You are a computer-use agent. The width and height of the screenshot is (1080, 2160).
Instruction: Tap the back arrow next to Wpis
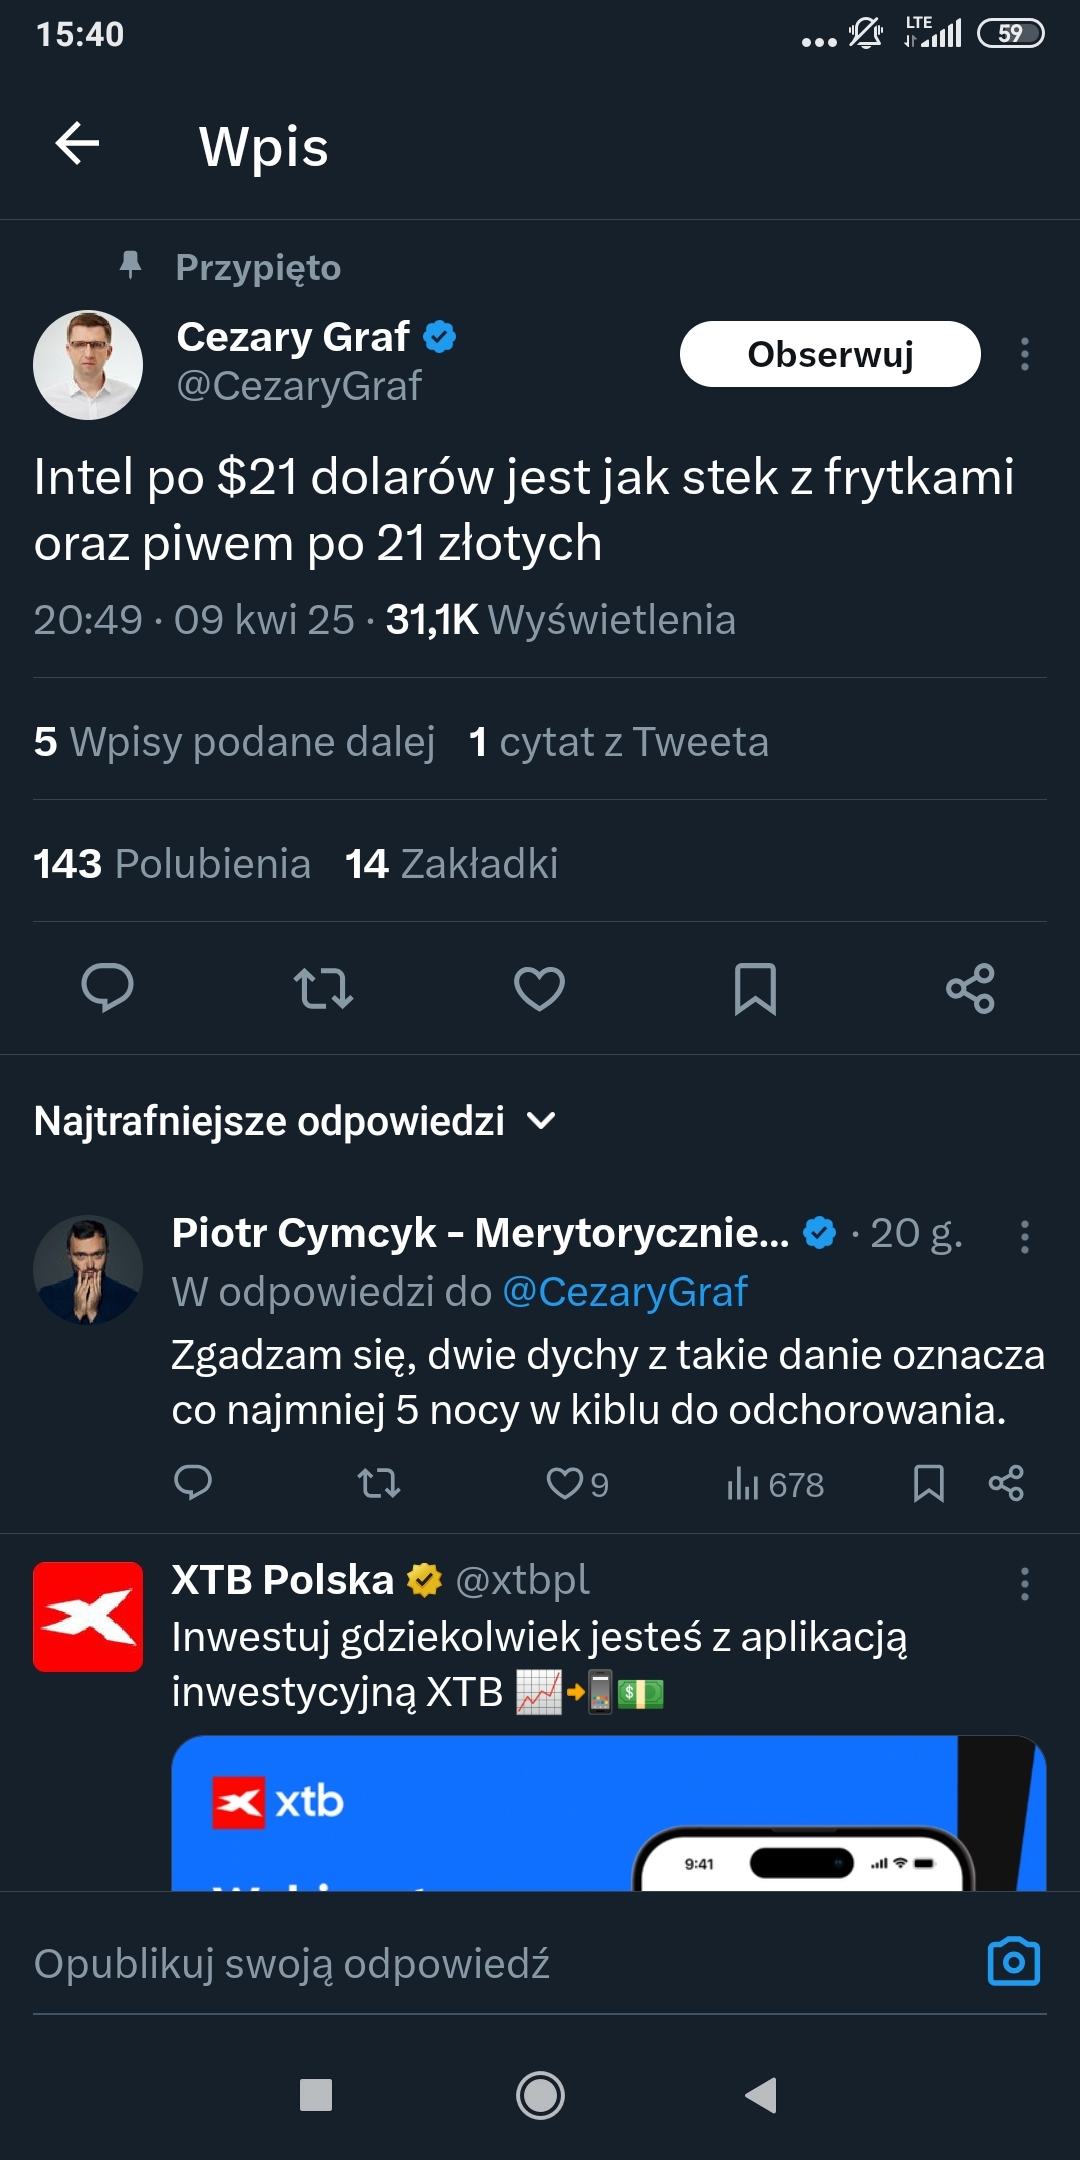77,144
